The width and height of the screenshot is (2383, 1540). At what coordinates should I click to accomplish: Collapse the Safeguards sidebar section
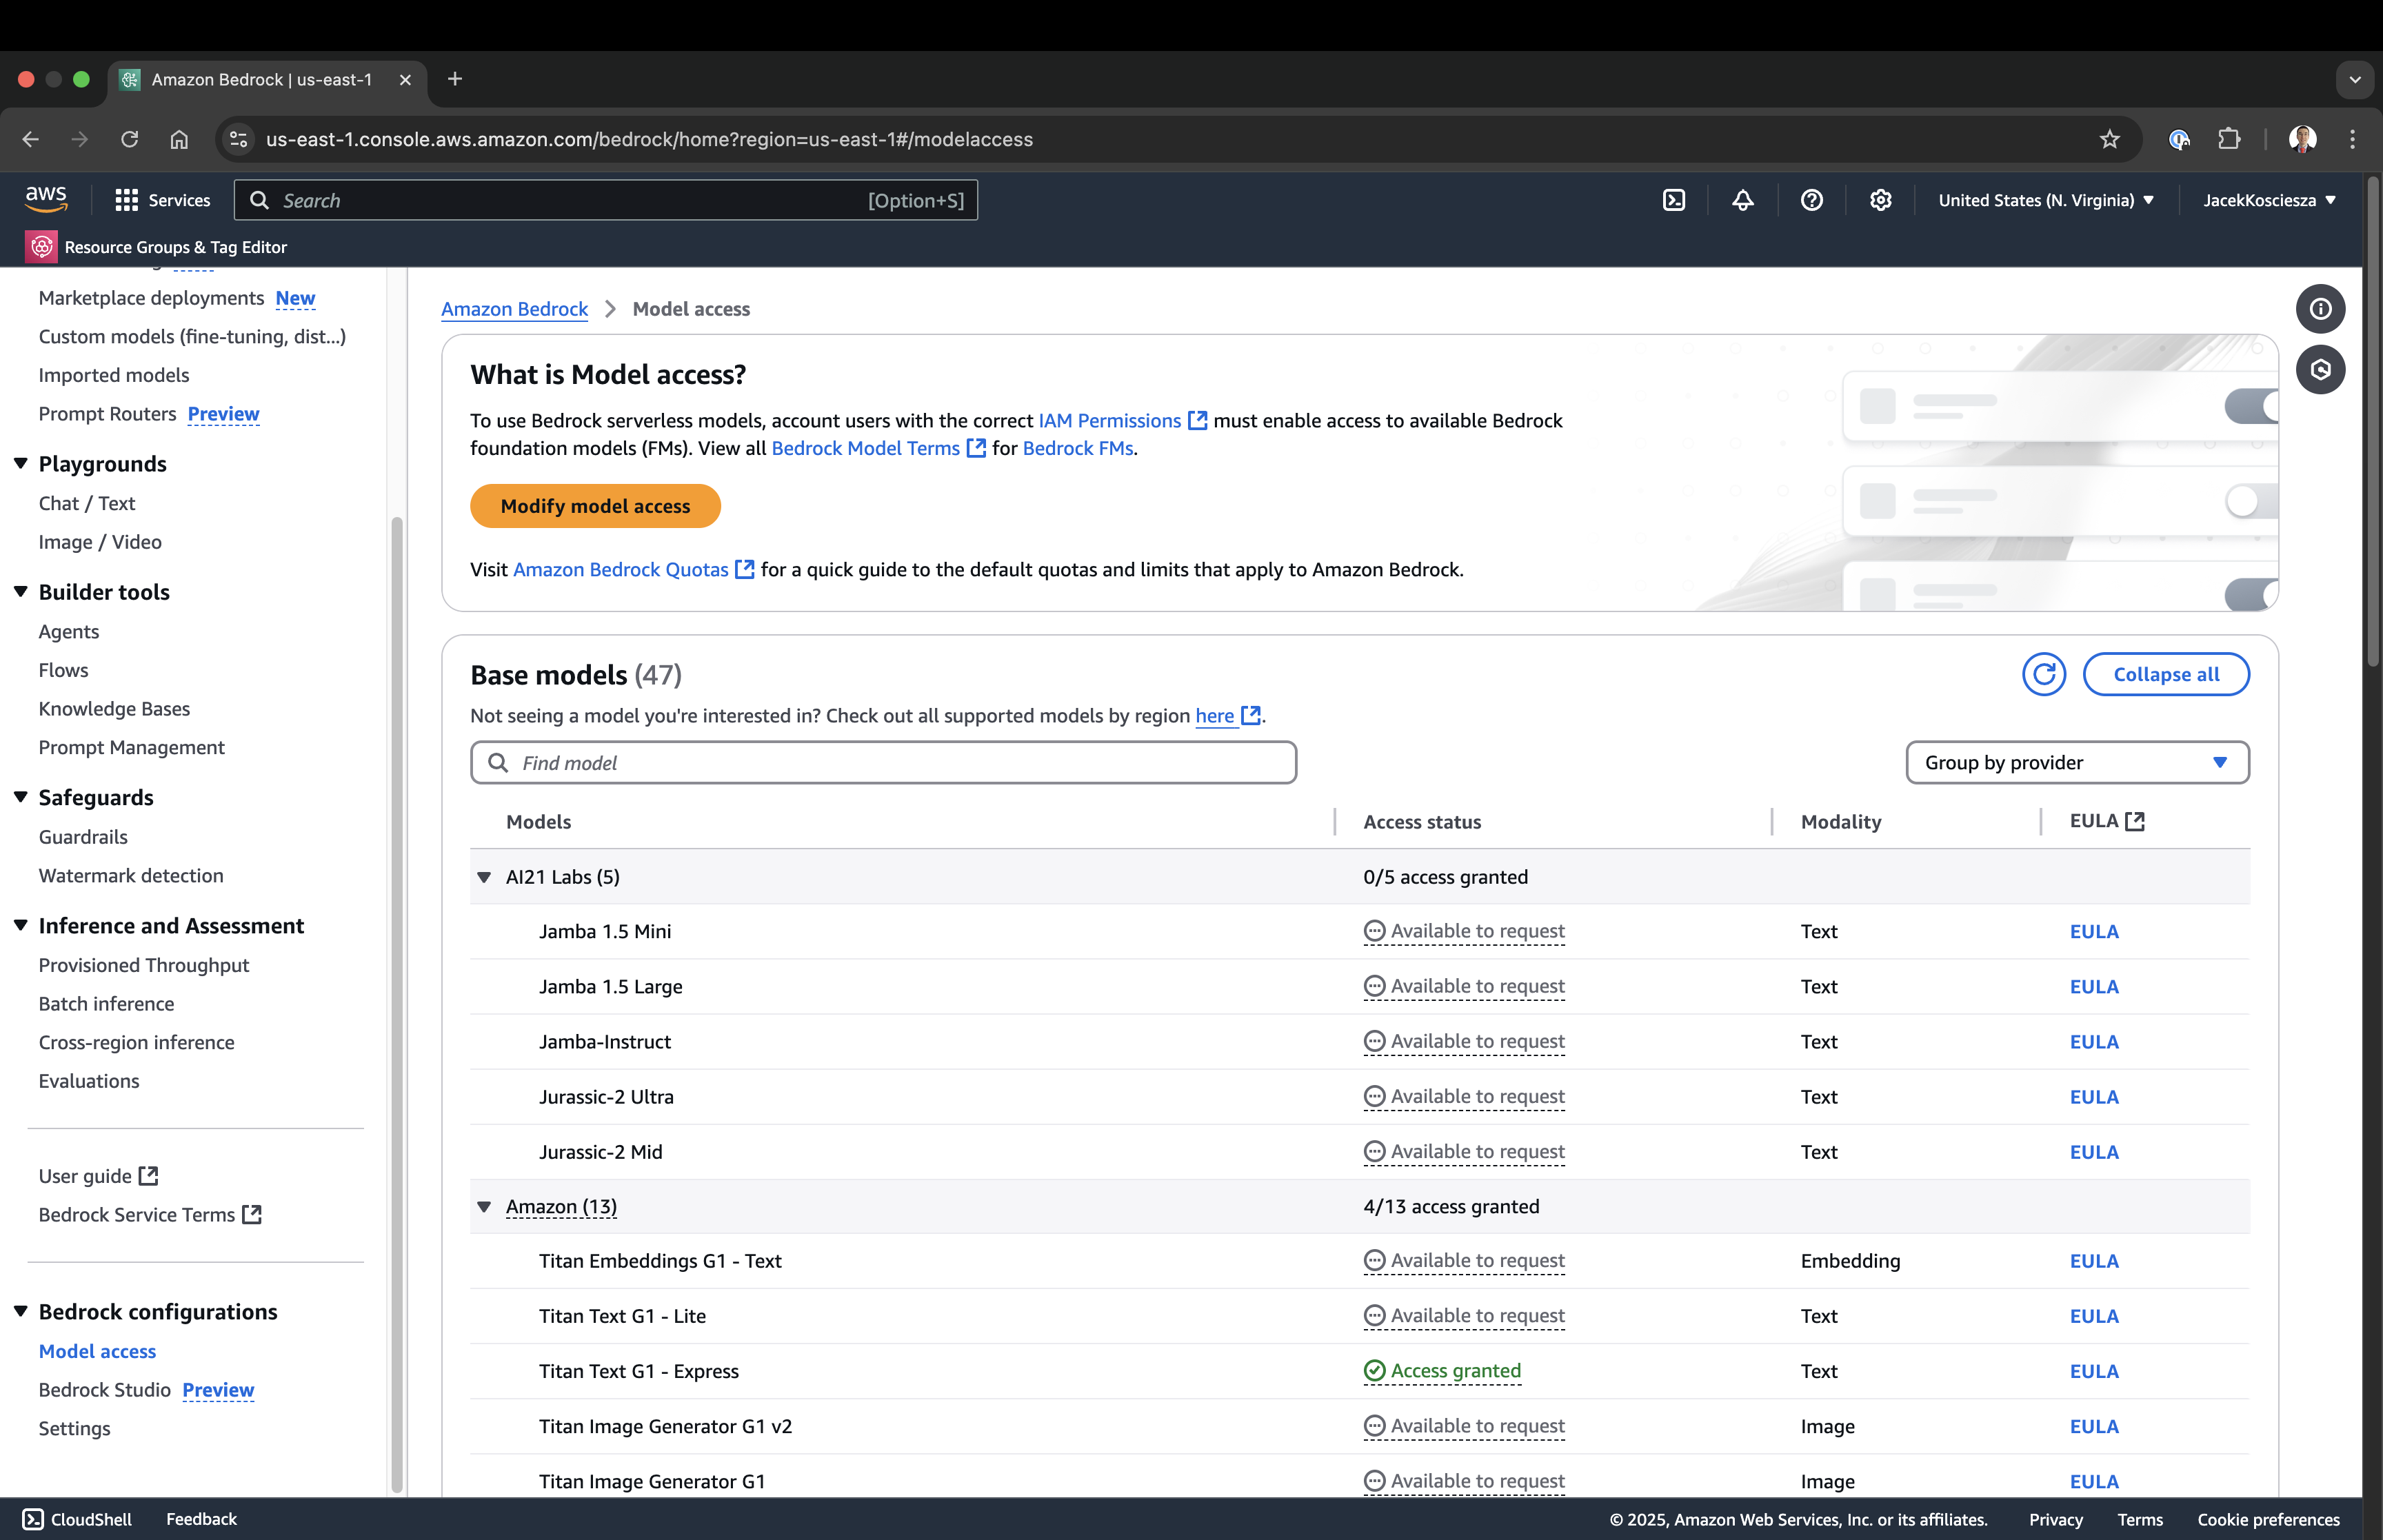click(20, 797)
